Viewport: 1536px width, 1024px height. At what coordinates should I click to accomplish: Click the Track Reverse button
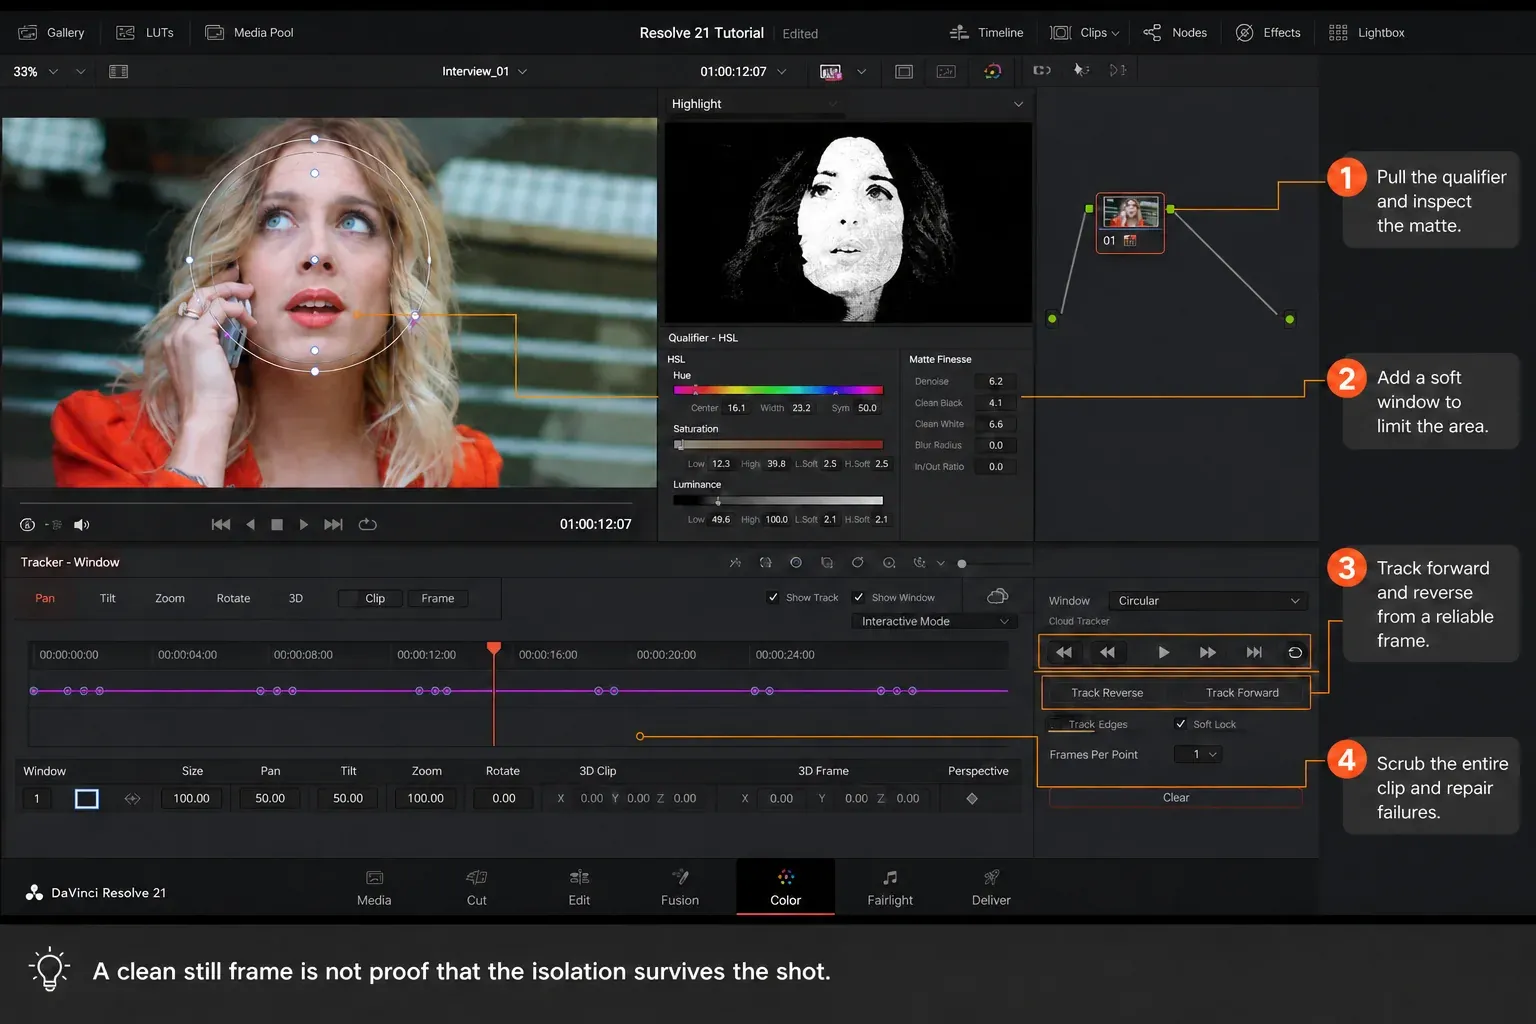[1107, 693]
